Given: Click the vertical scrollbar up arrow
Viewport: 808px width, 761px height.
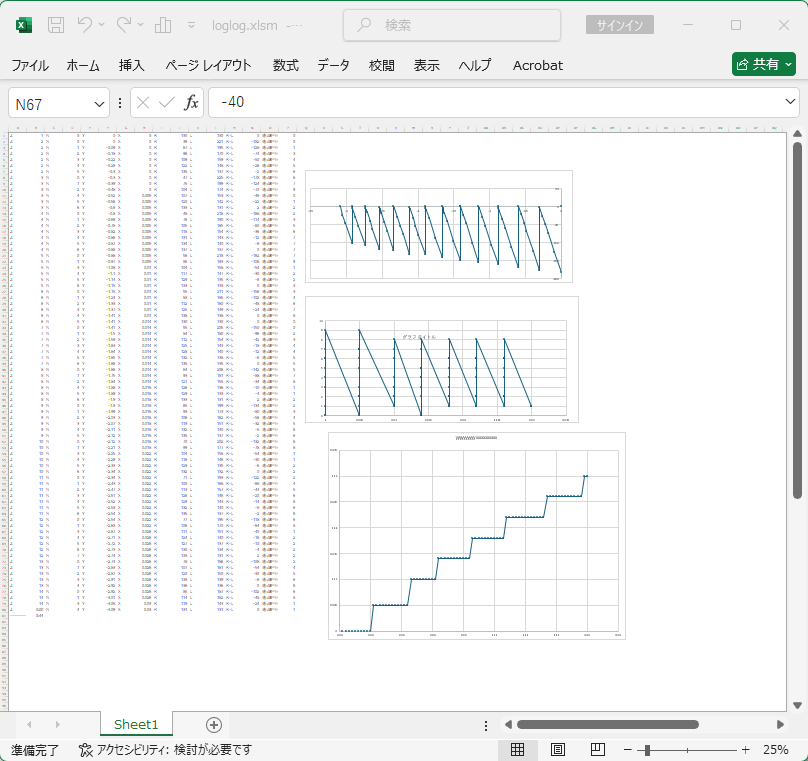Looking at the screenshot, I should coord(797,134).
